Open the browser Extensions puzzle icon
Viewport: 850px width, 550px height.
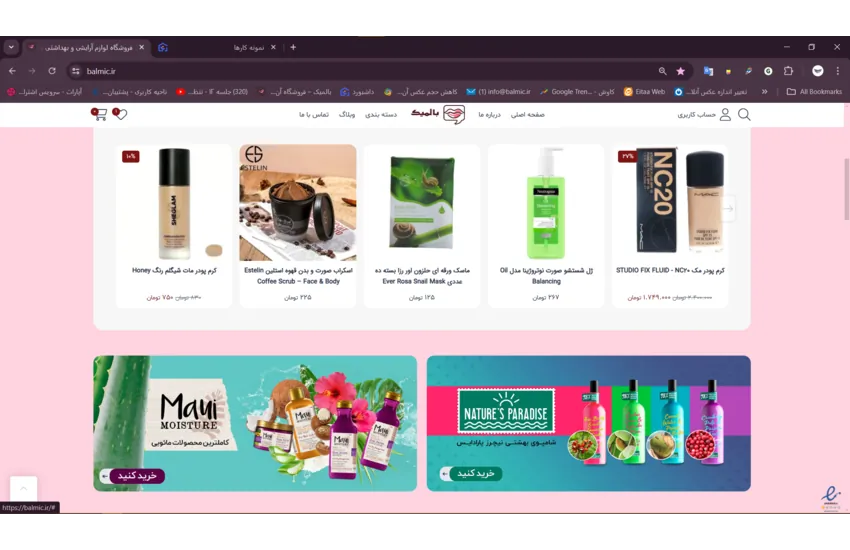click(788, 71)
